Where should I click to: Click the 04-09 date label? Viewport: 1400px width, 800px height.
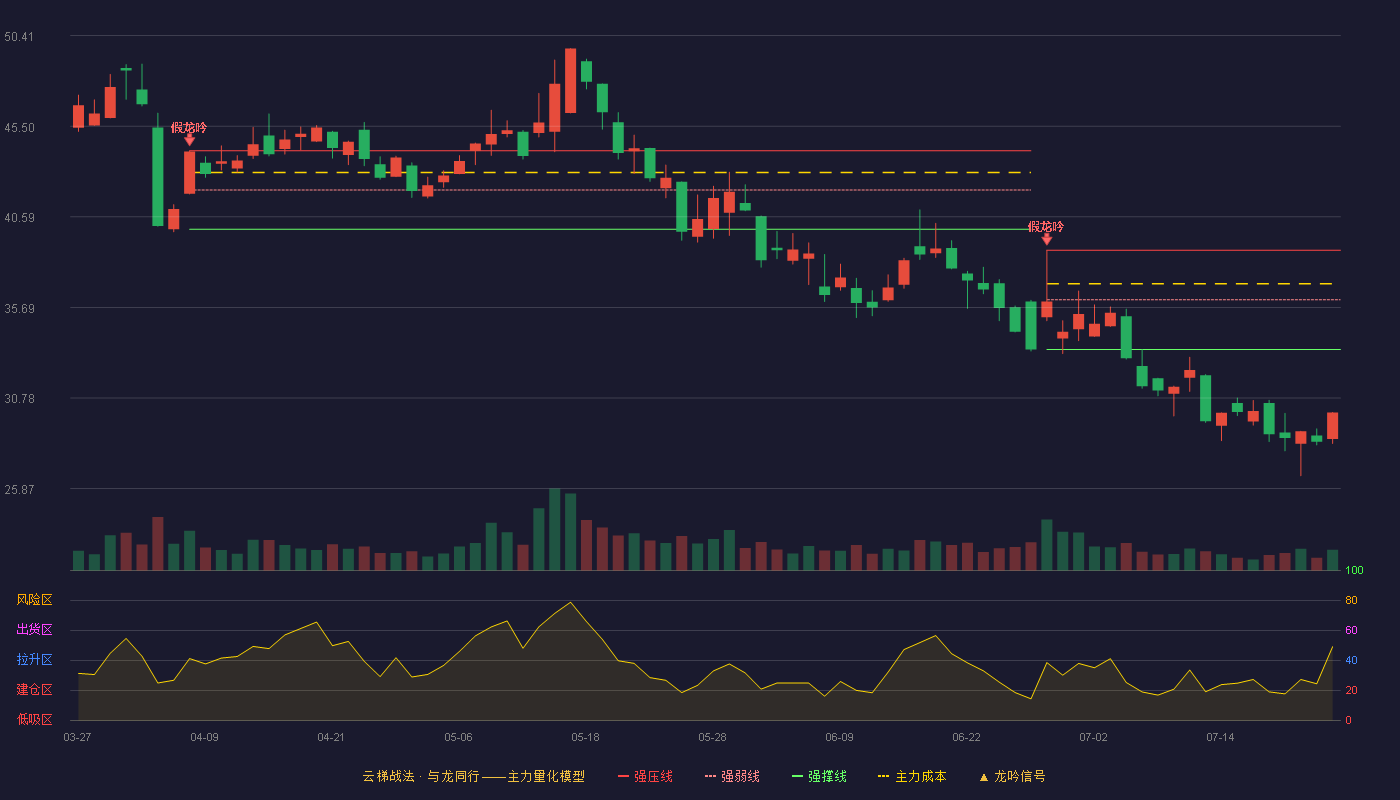204,737
